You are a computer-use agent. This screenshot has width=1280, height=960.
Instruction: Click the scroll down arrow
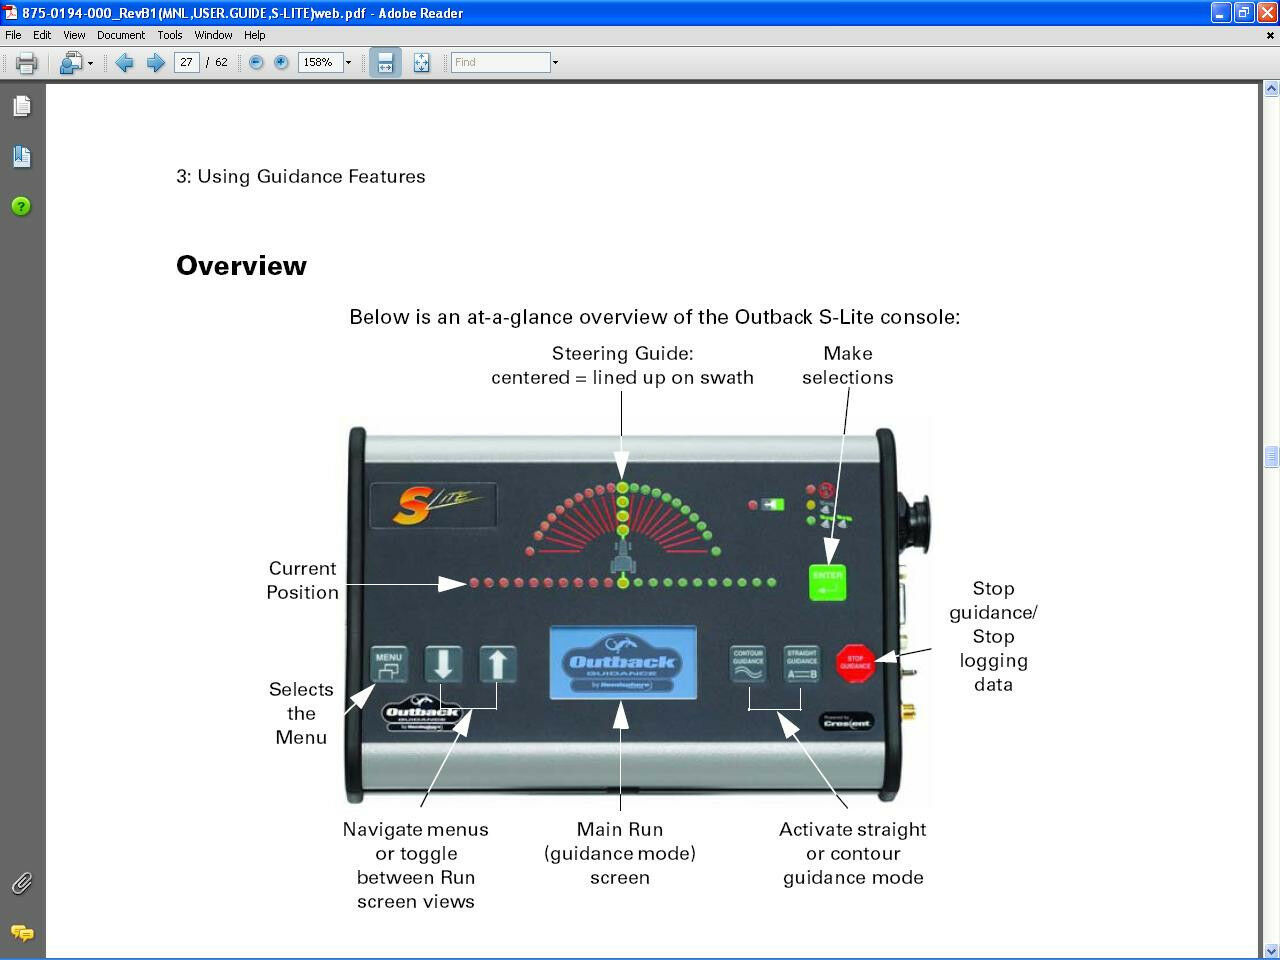click(1271, 951)
